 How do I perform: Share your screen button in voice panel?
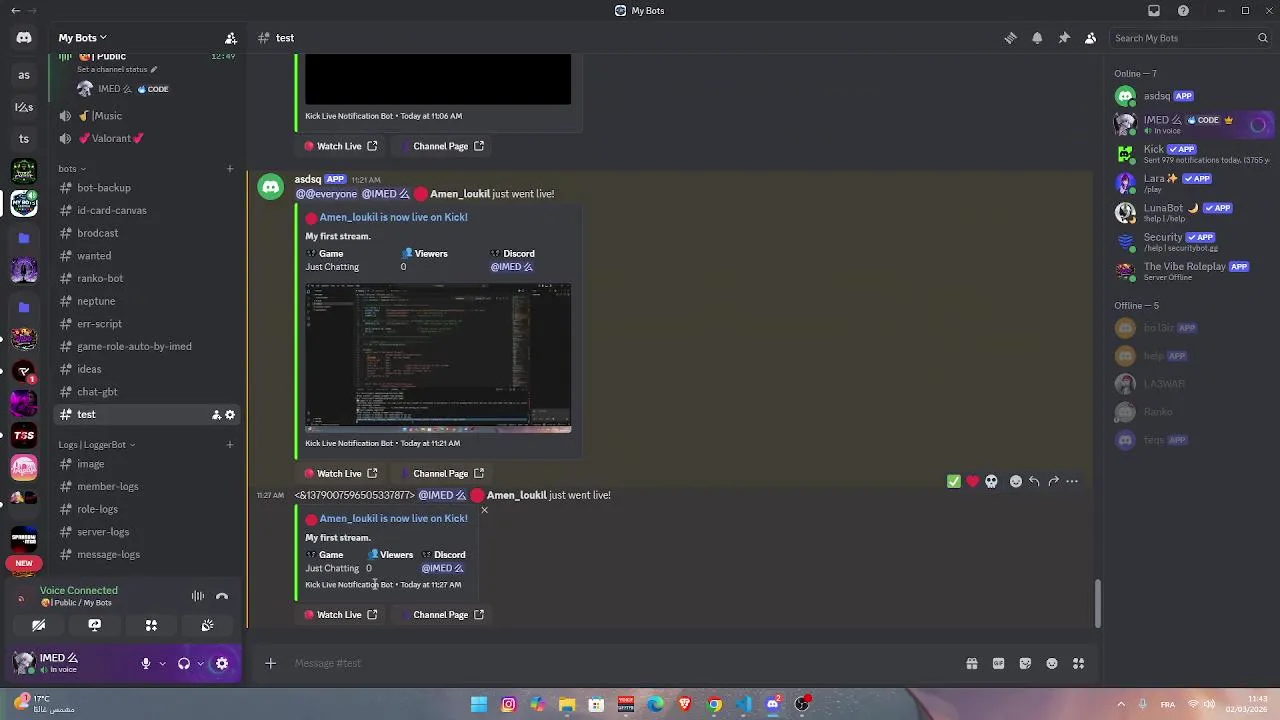[x=95, y=625]
